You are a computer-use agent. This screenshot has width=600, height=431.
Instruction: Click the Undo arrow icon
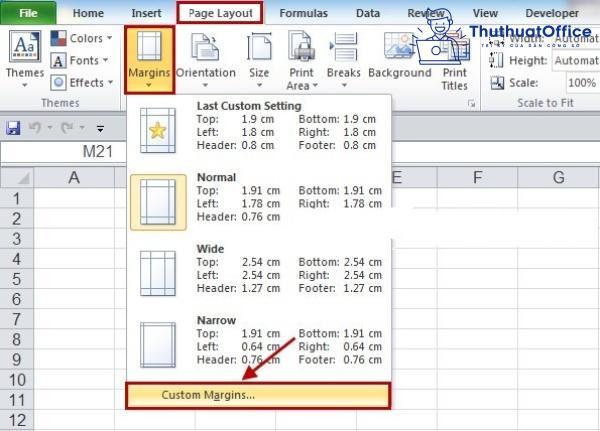coord(35,127)
